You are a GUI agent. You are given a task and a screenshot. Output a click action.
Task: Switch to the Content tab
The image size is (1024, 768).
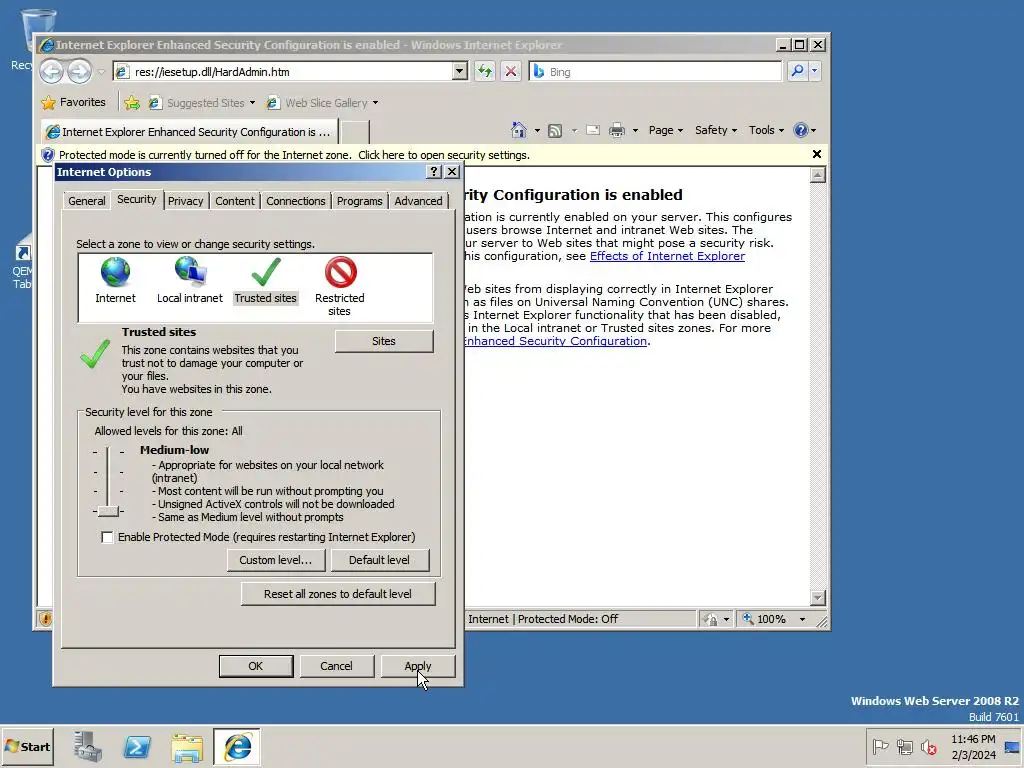(235, 201)
